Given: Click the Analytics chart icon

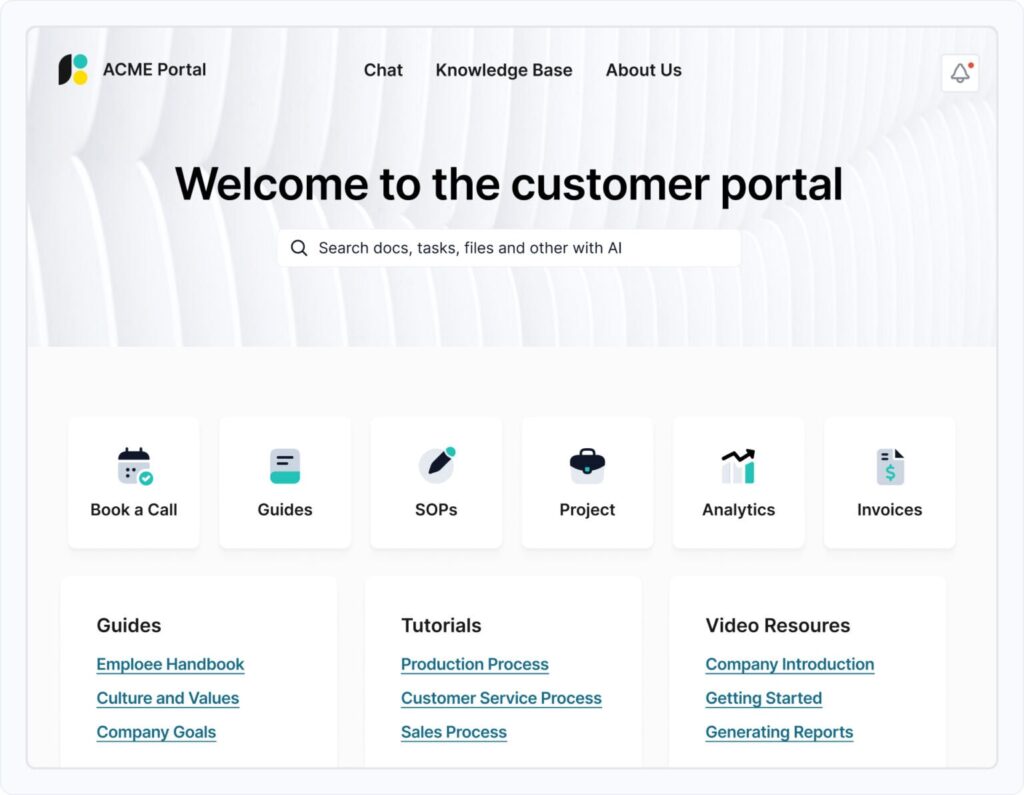Looking at the screenshot, I should pyautogui.click(x=738, y=466).
